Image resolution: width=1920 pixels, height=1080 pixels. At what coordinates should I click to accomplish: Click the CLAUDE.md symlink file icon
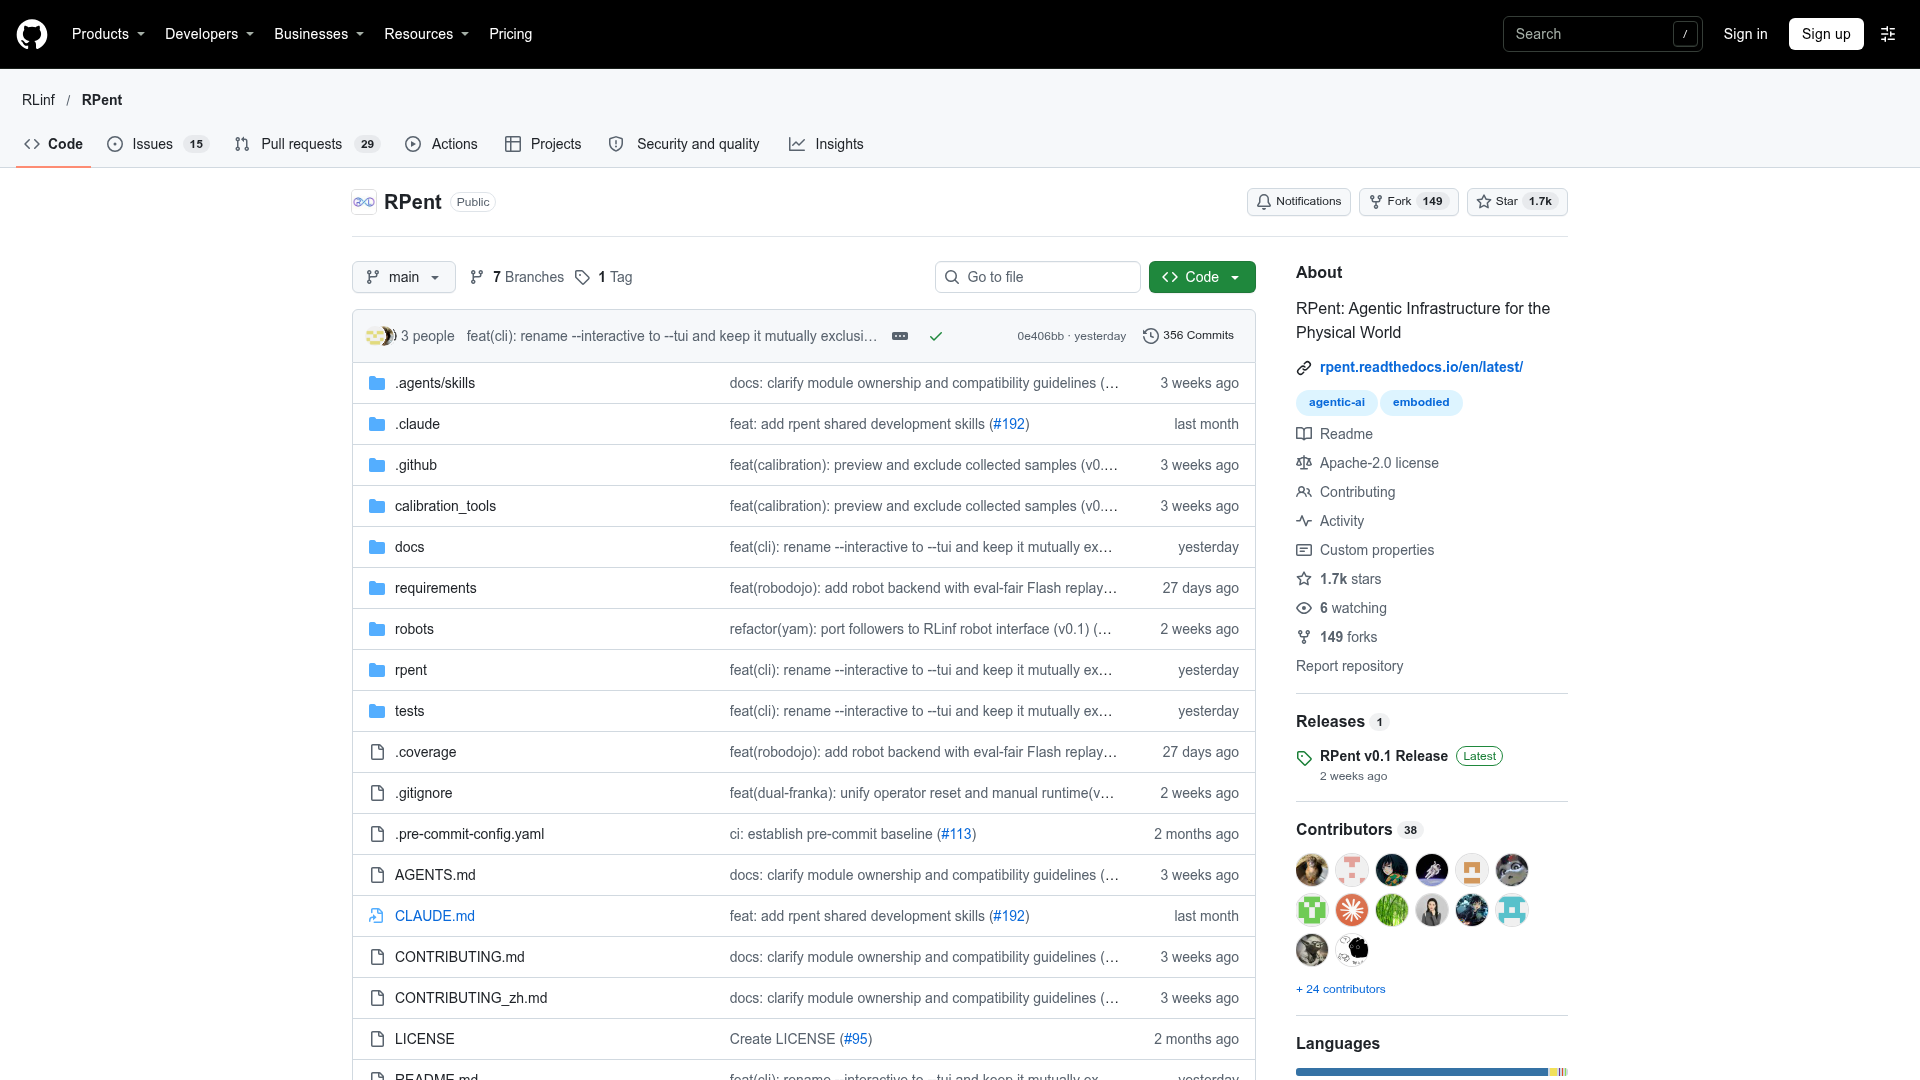tap(377, 916)
